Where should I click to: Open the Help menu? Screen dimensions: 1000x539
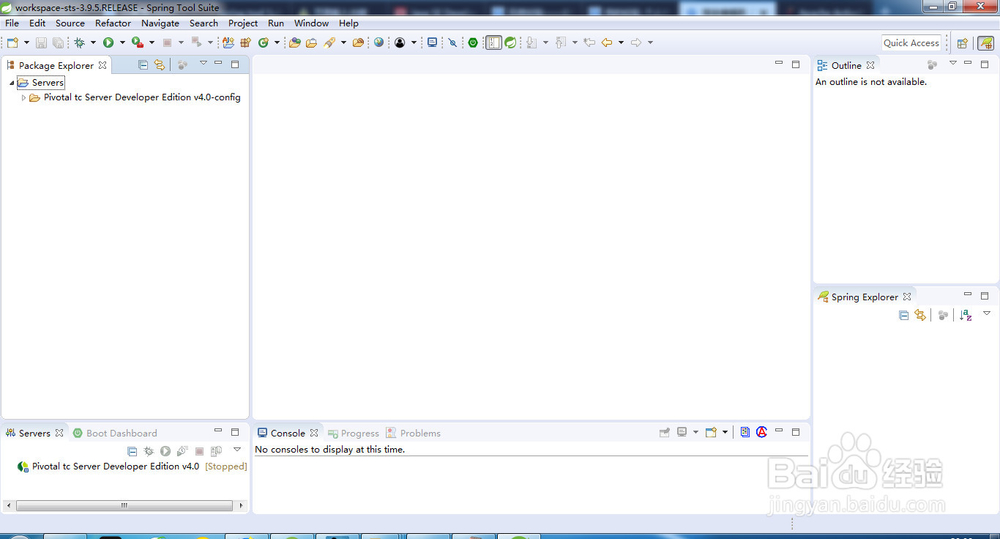coord(348,23)
